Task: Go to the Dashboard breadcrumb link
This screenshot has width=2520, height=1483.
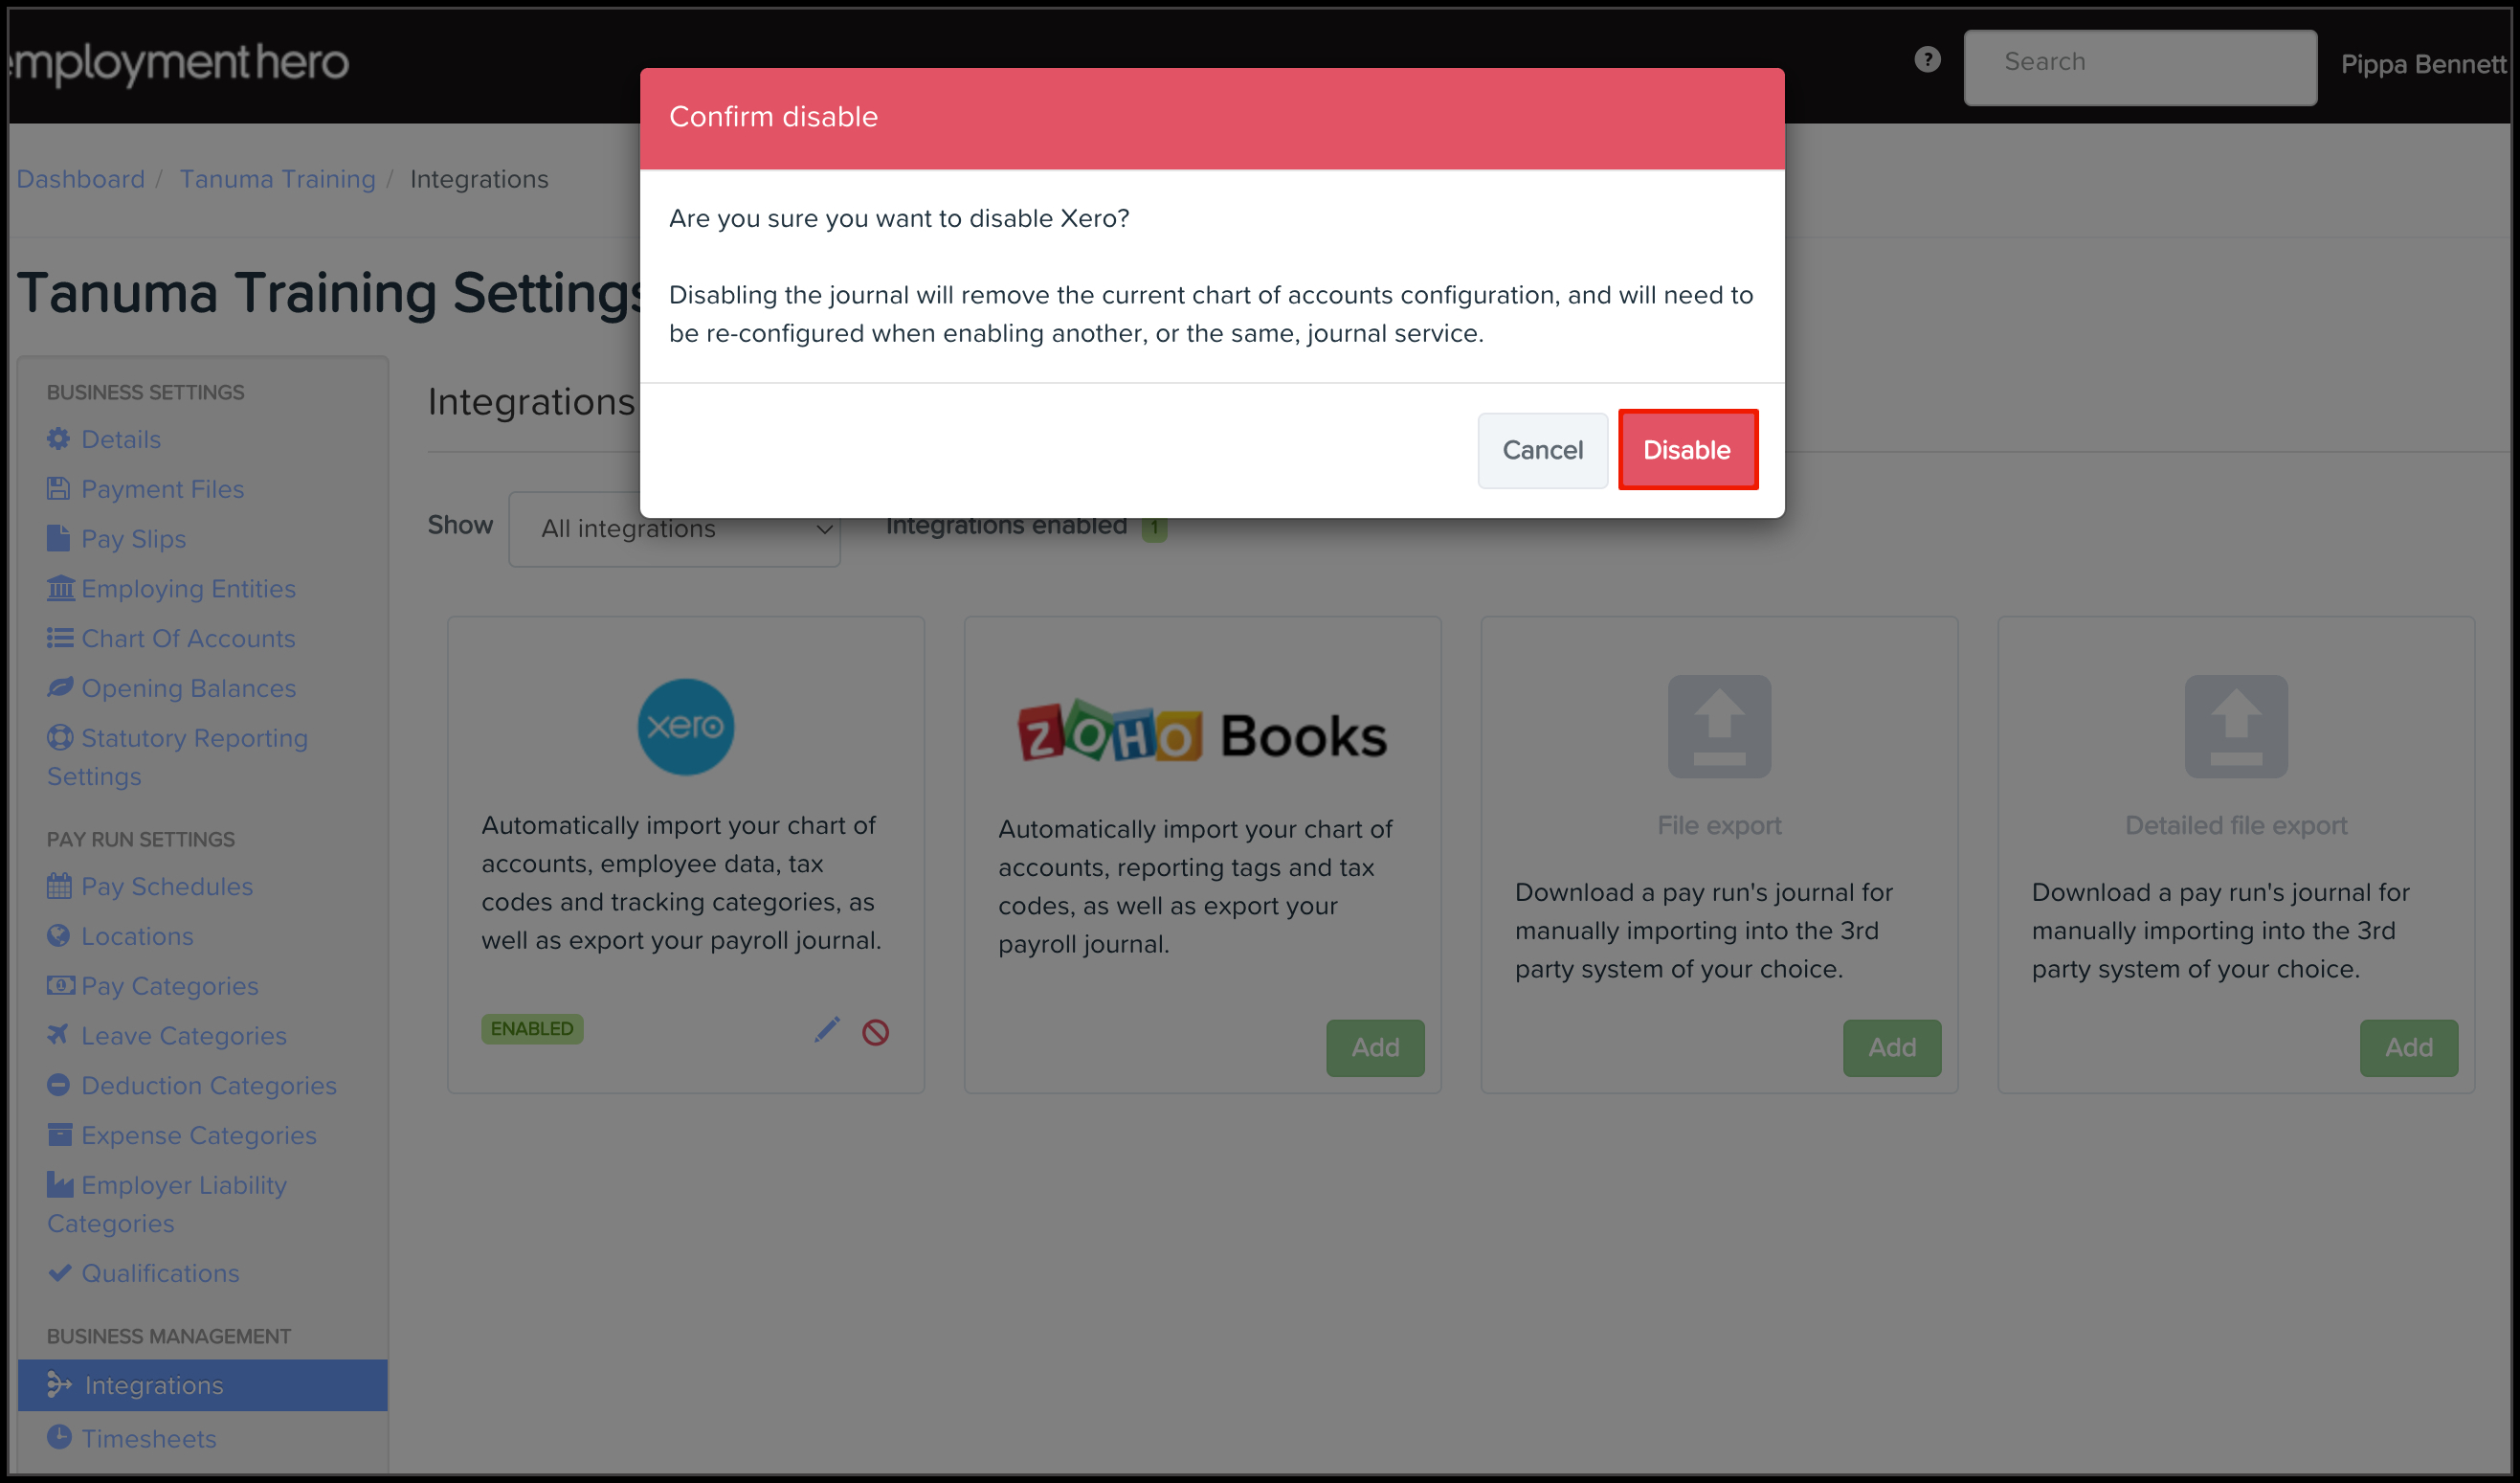Action: click(x=81, y=179)
